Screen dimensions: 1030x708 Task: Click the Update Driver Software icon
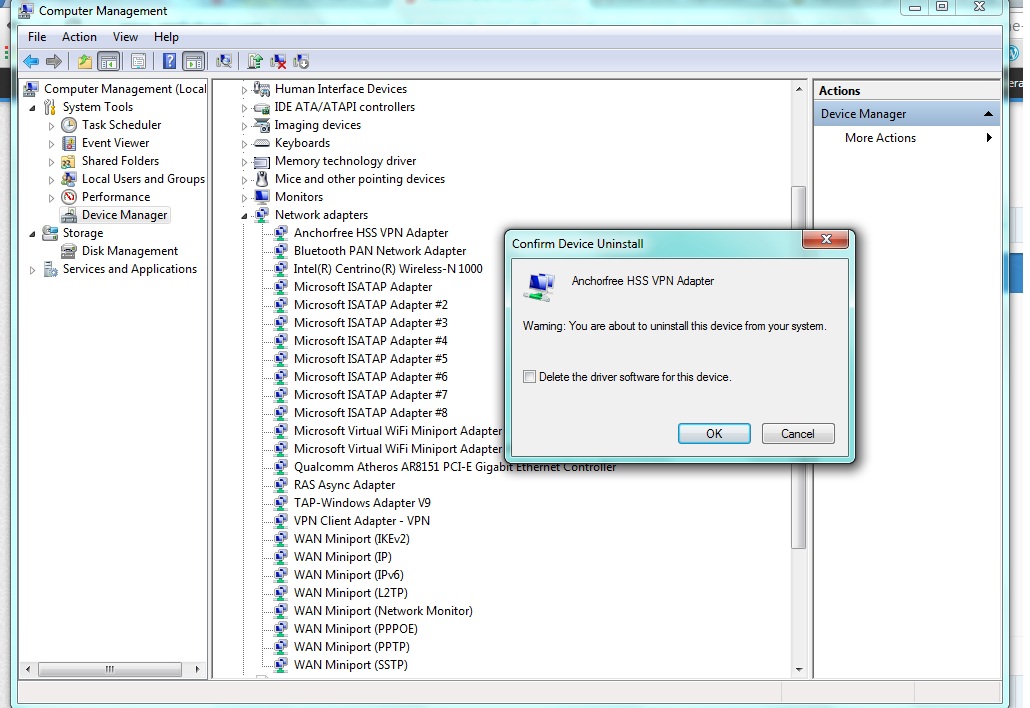click(255, 62)
